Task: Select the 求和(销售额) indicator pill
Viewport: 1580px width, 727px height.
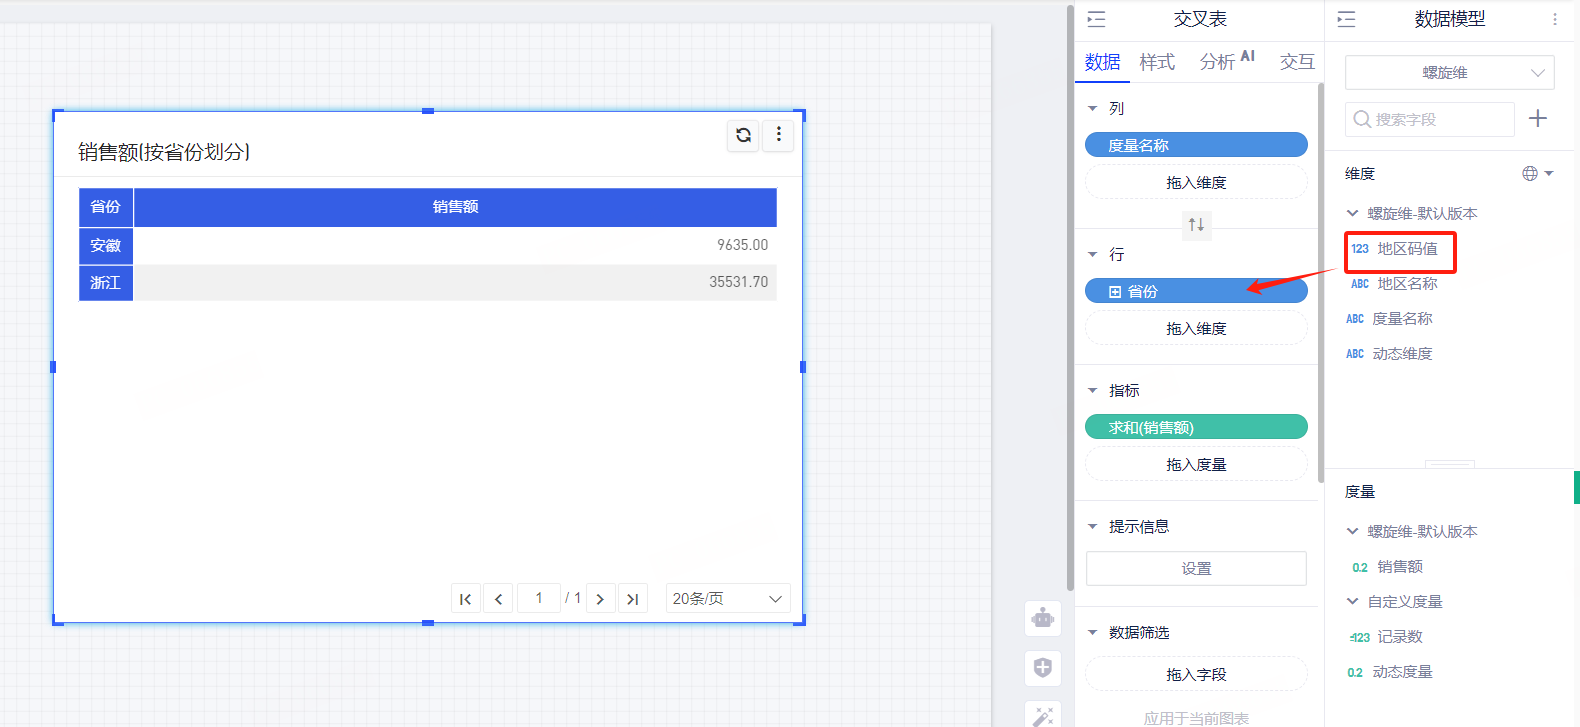Action: 1196,427
